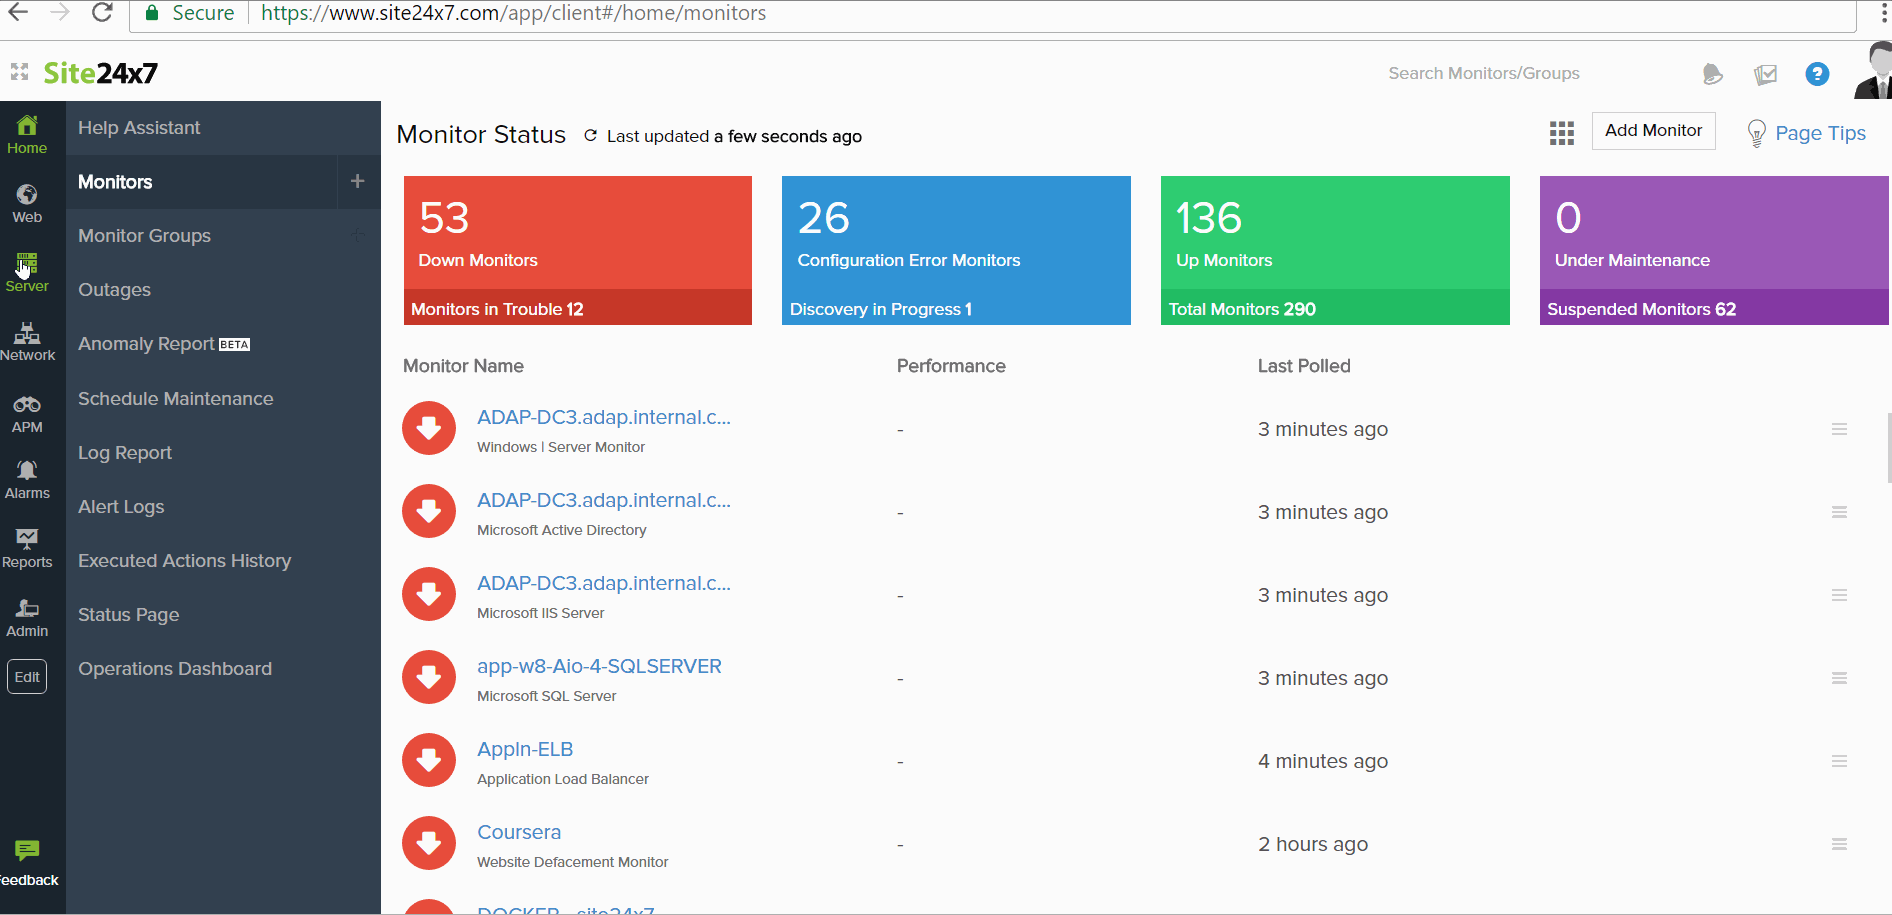Switch to the grid view icon

(1561, 133)
